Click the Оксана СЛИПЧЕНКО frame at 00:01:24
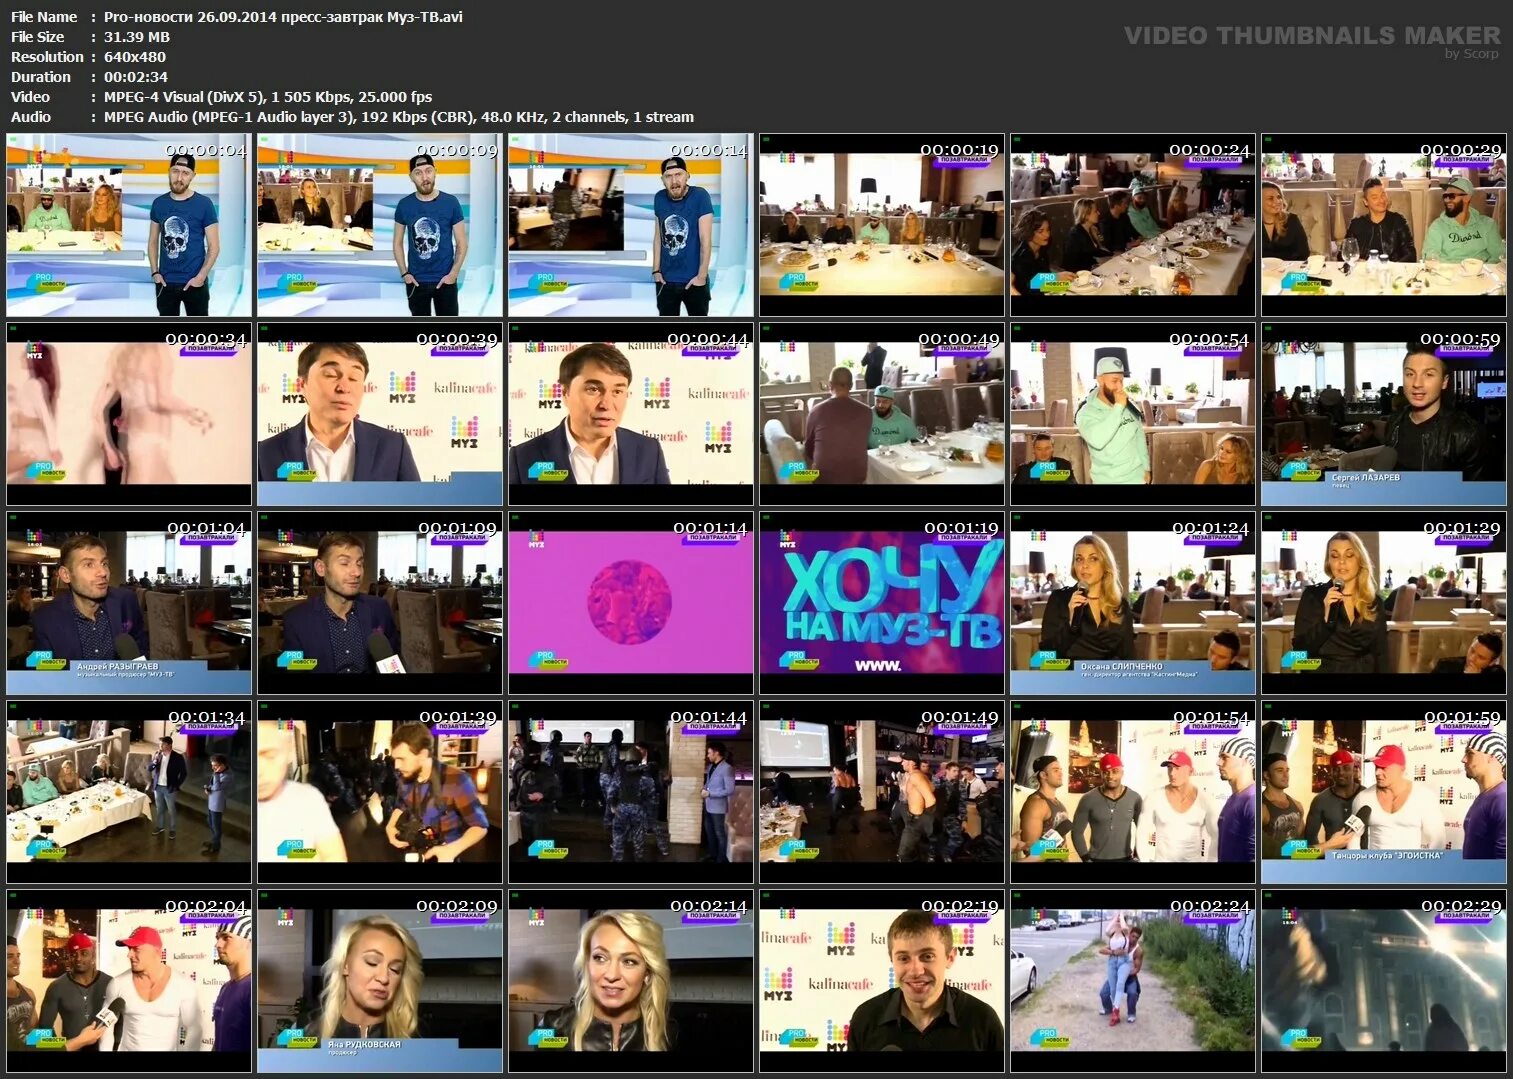This screenshot has height=1079, width=1513. [x=1133, y=603]
